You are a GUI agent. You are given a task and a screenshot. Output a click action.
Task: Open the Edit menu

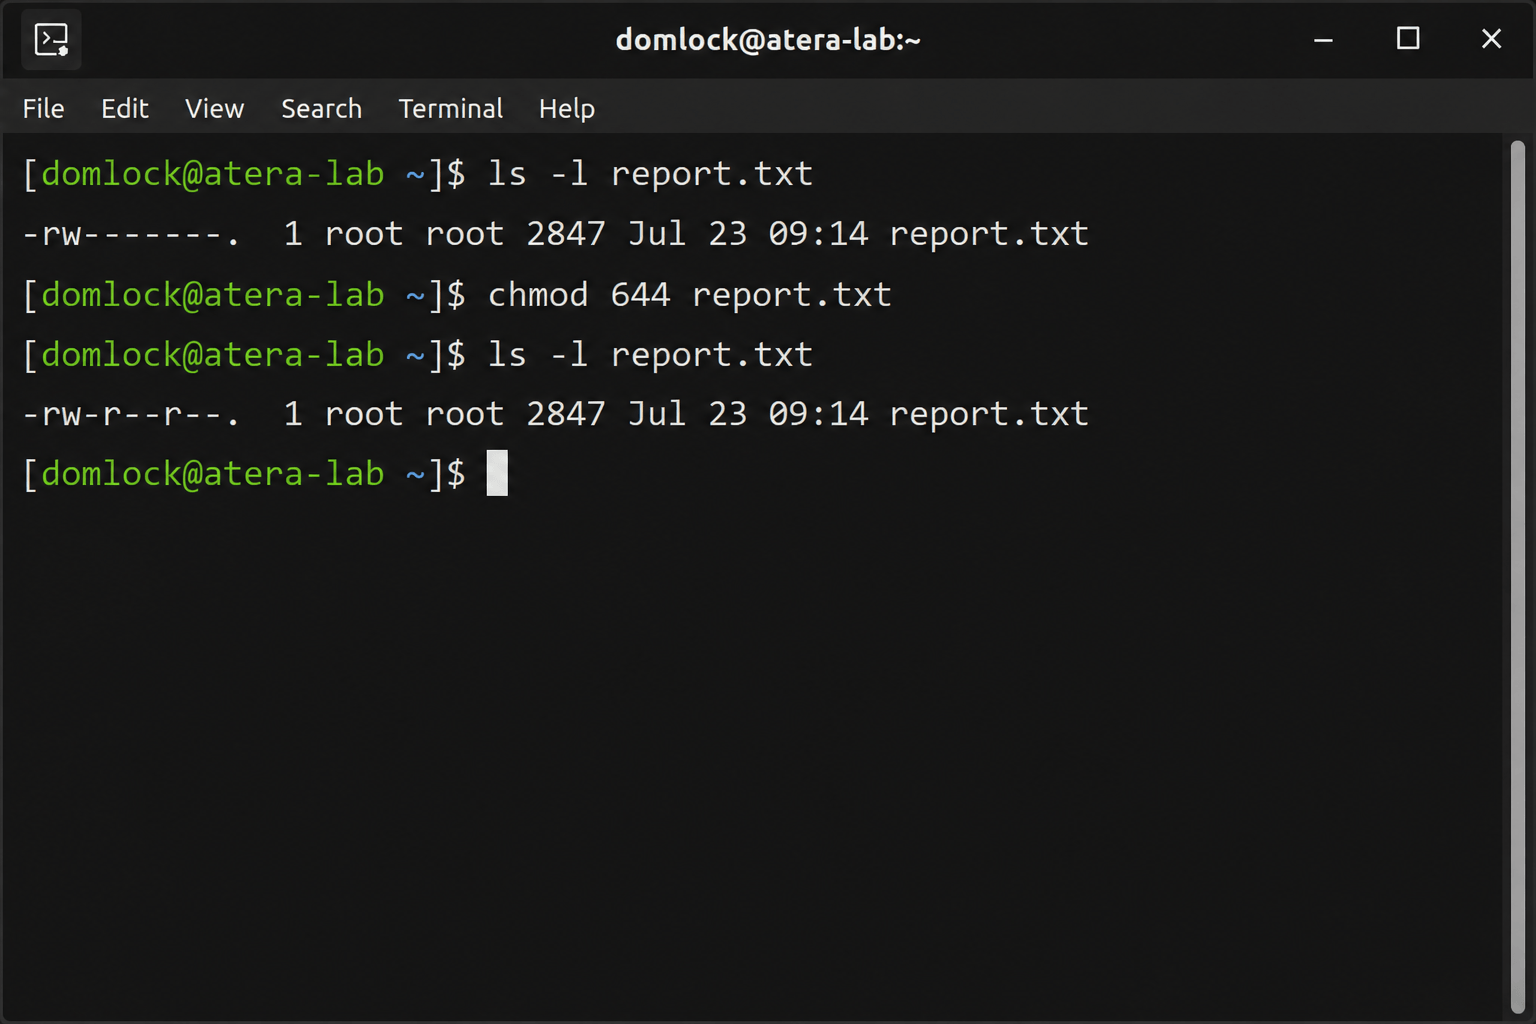click(125, 108)
